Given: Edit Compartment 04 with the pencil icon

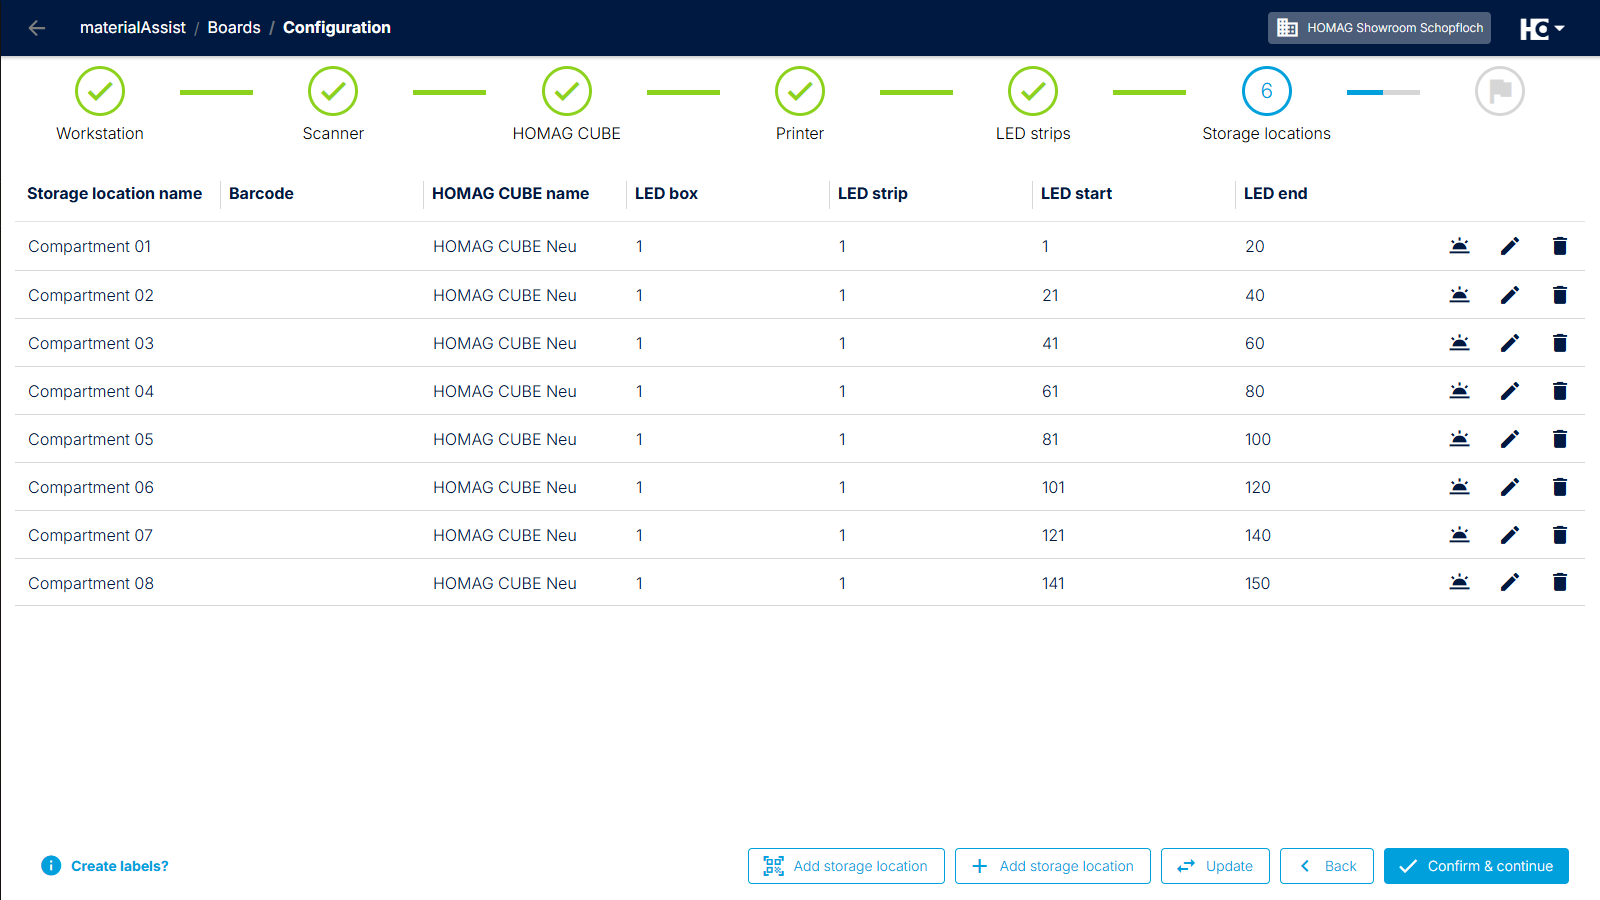Looking at the screenshot, I should click(1510, 391).
